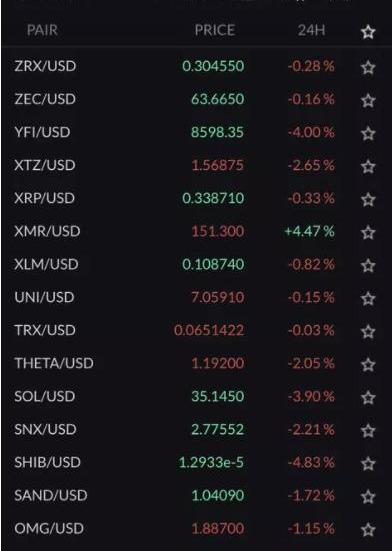Viewport: 392px width, 551px height.
Task: Sort list by PAIR column header
Action: click(x=42, y=30)
